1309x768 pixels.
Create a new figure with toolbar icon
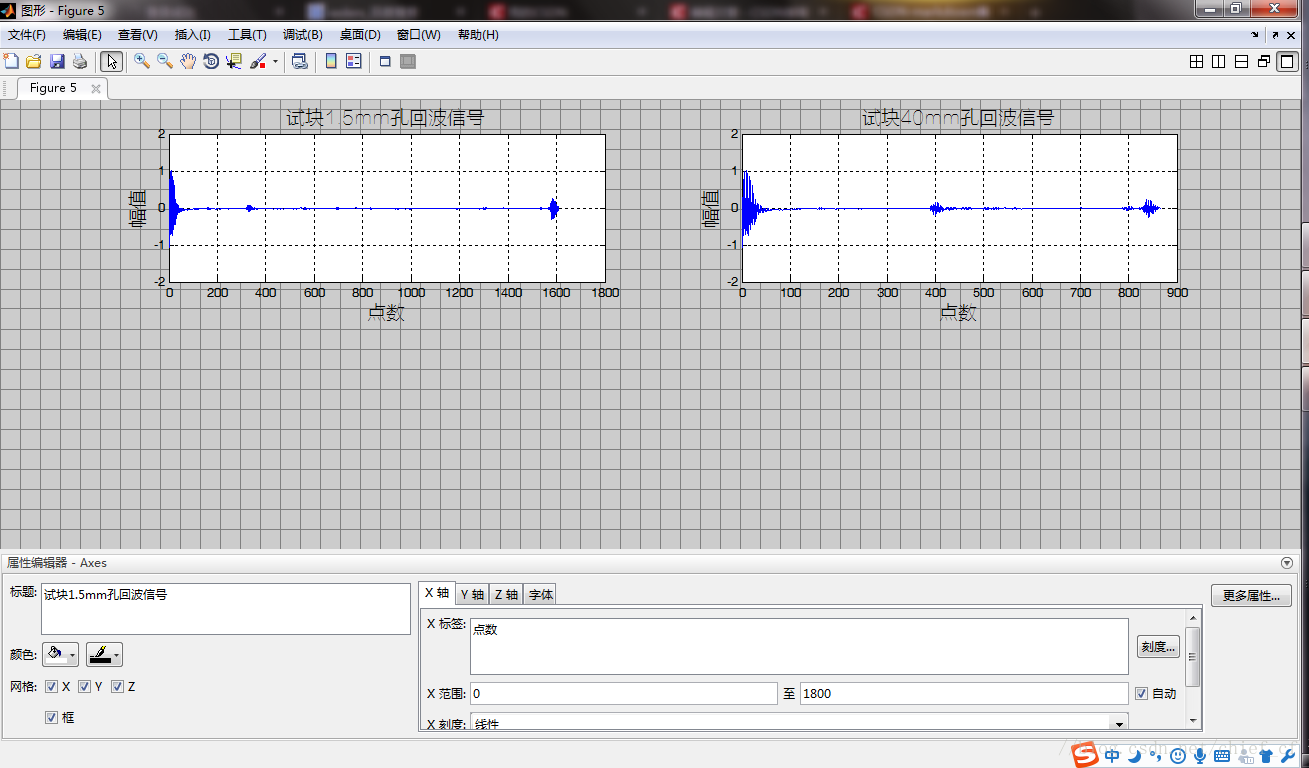click(x=12, y=62)
